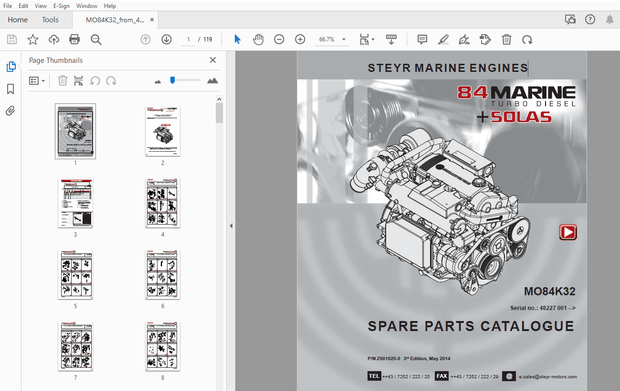Viewport: 620px width, 391px height.
Task: Select page 8 thumbnail
Action: (163, 346)
